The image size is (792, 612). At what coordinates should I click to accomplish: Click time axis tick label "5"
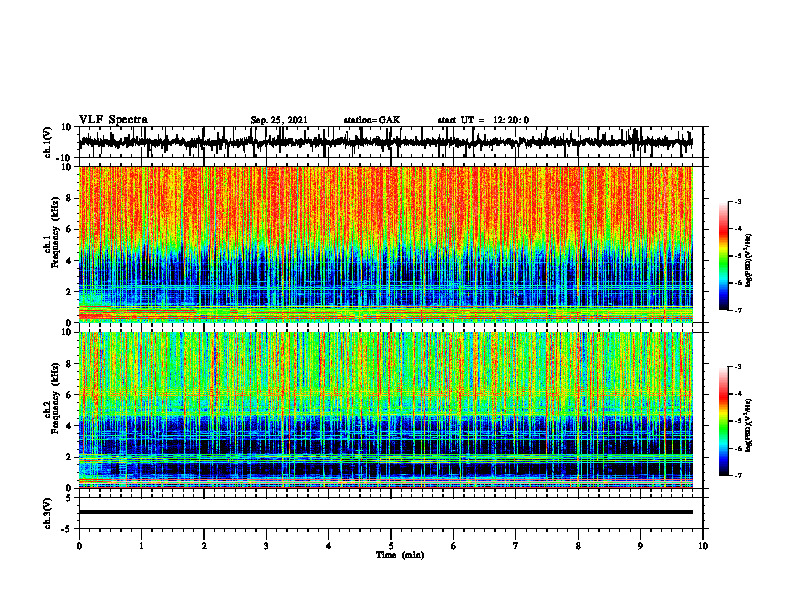click(x=391, y=546)
